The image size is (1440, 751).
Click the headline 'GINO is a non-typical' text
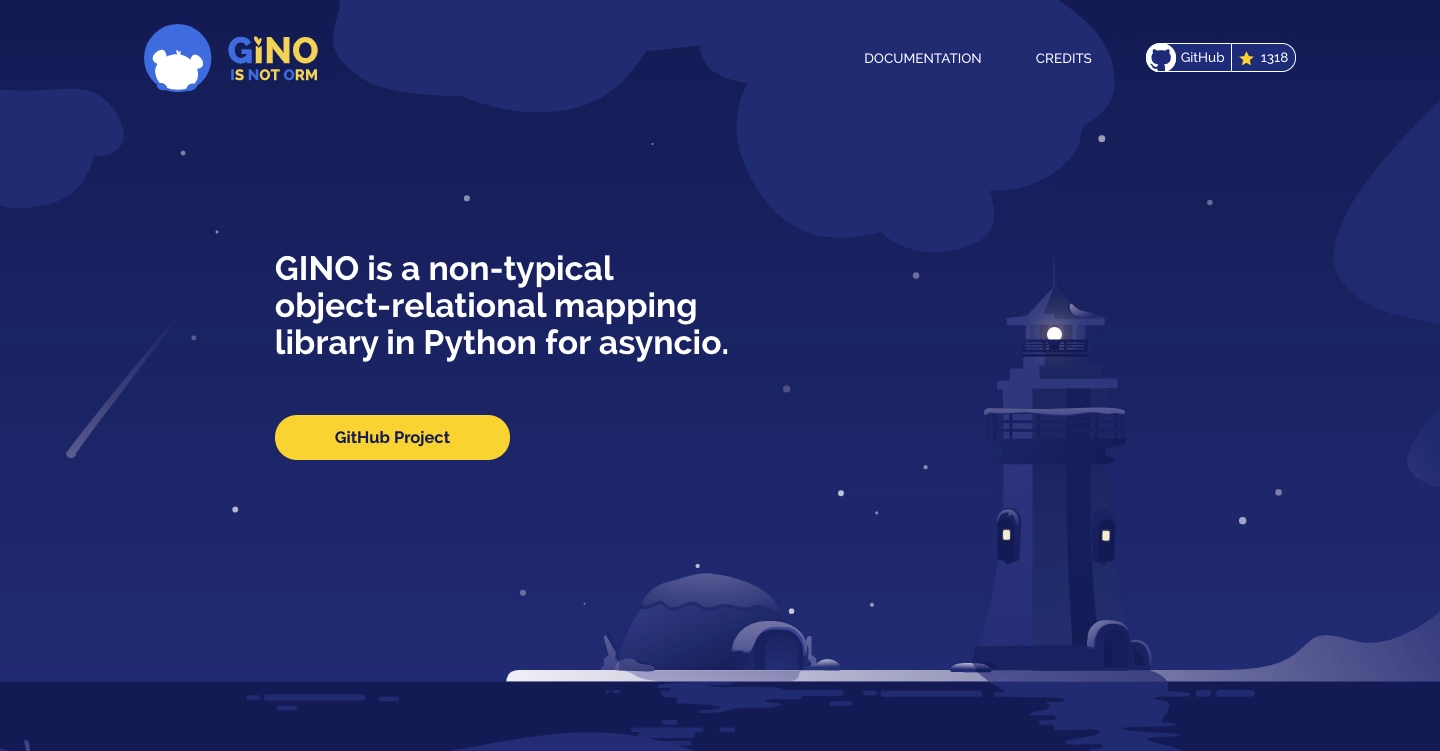(x=444, y=268)
